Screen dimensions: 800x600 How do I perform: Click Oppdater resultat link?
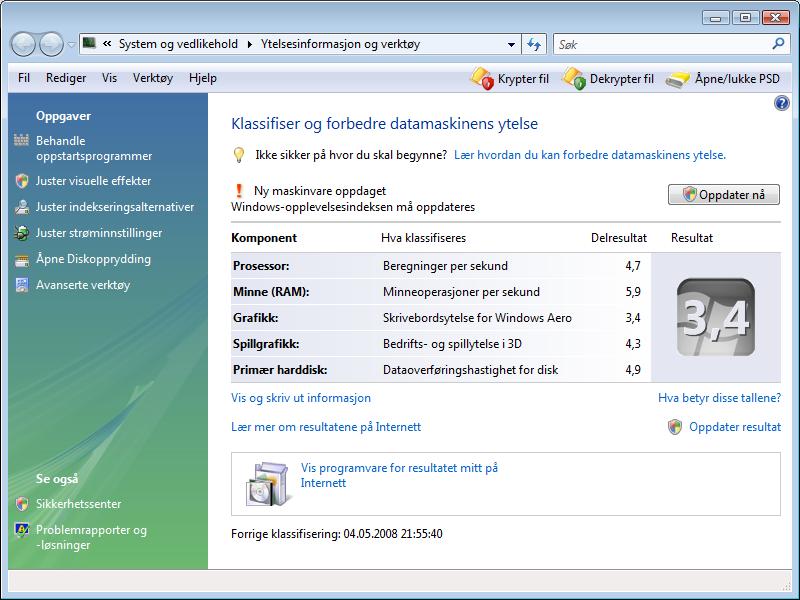point(735,427)
